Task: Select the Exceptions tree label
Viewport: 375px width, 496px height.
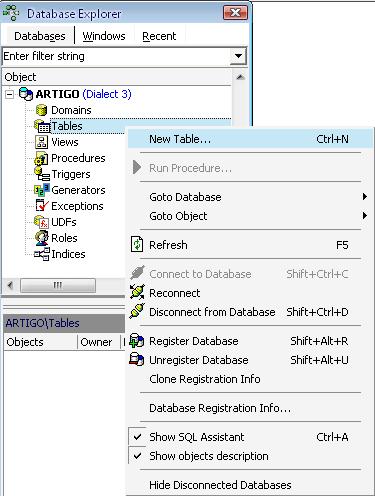Action: click(x=77, y=206)
